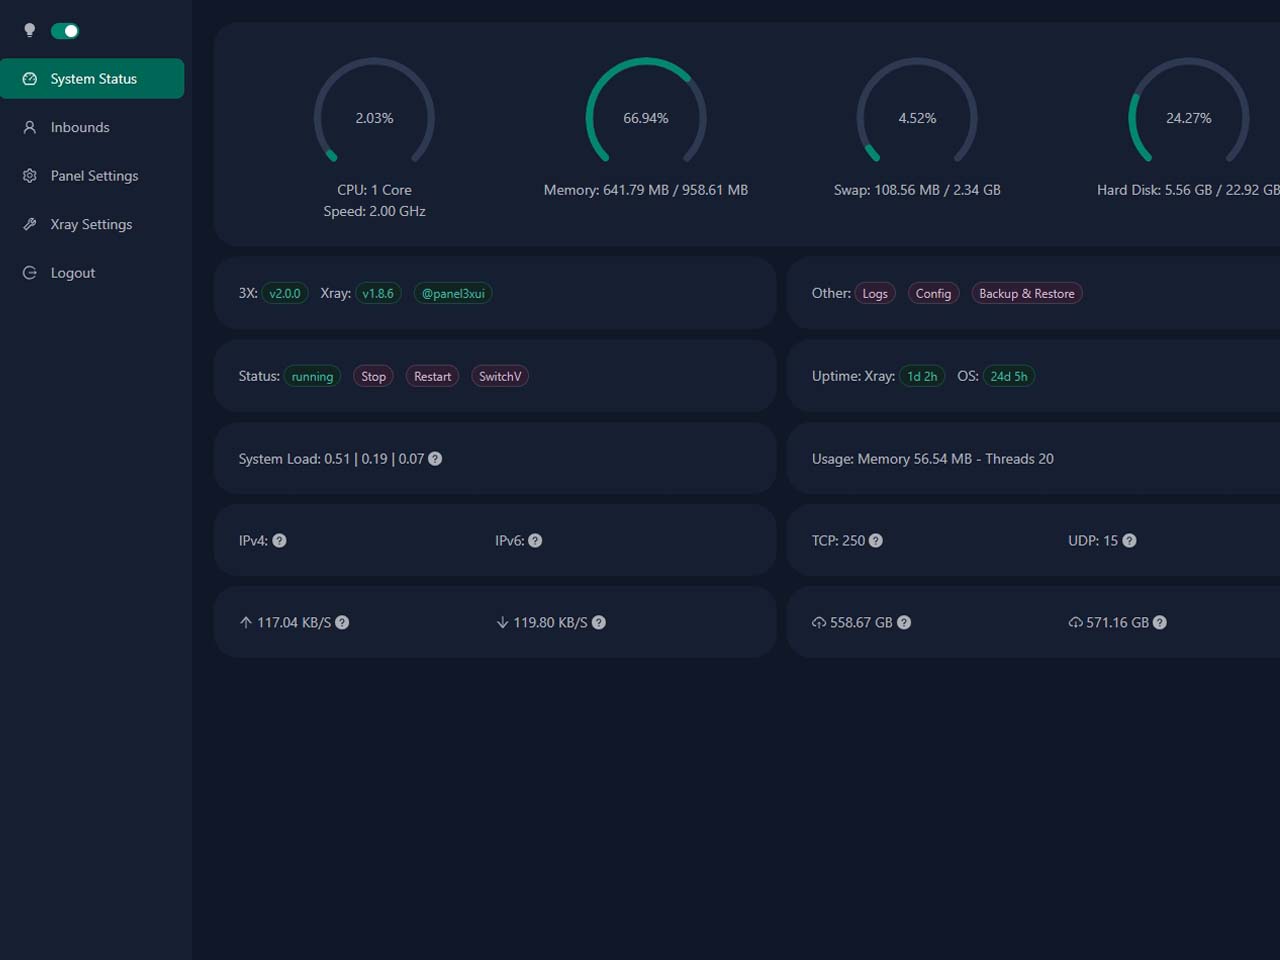This screenshot has height=960, width=1280.
Task: Click the upload speed help icon
Action: (342, 623)
